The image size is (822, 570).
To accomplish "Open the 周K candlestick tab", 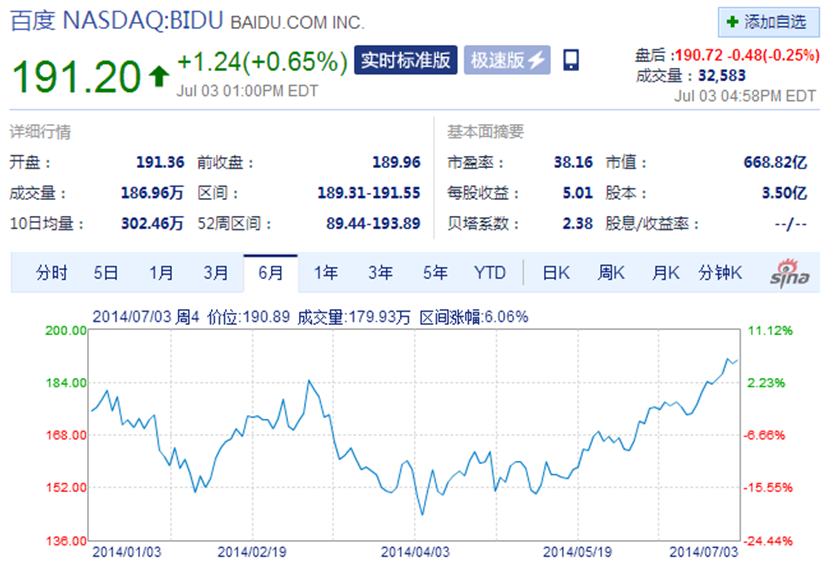I will (x=611, y=273).
